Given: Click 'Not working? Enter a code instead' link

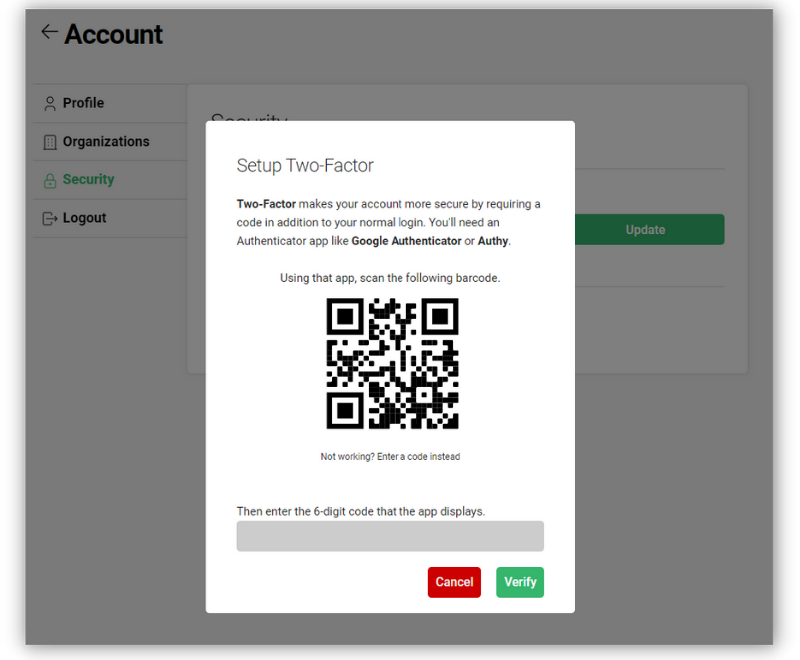Looking at the screenshot, I should [390, 456].
